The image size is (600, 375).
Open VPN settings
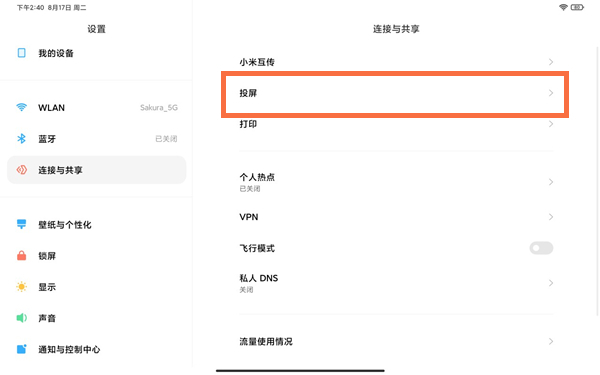coord(396,217)
